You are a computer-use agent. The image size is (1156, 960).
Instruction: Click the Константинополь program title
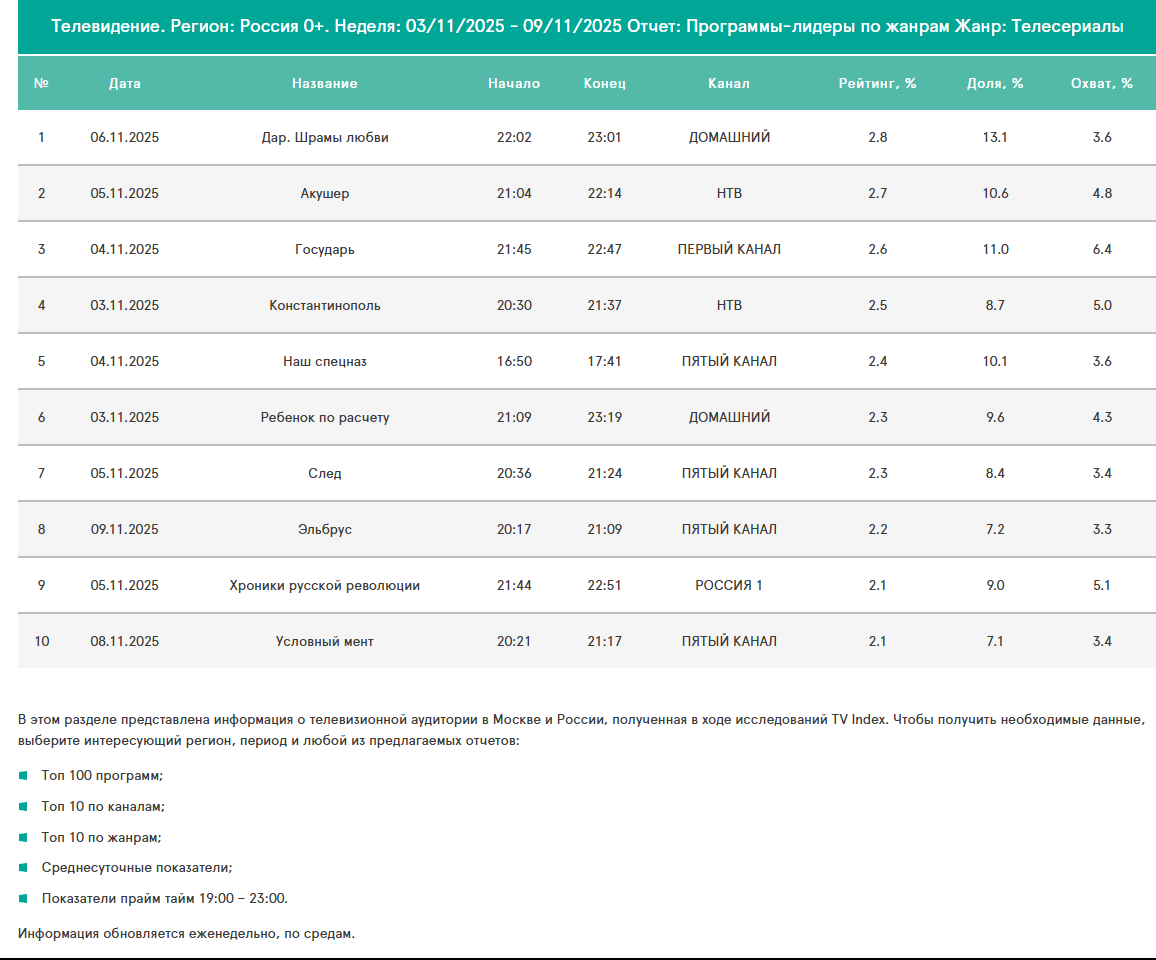[324, 305]
